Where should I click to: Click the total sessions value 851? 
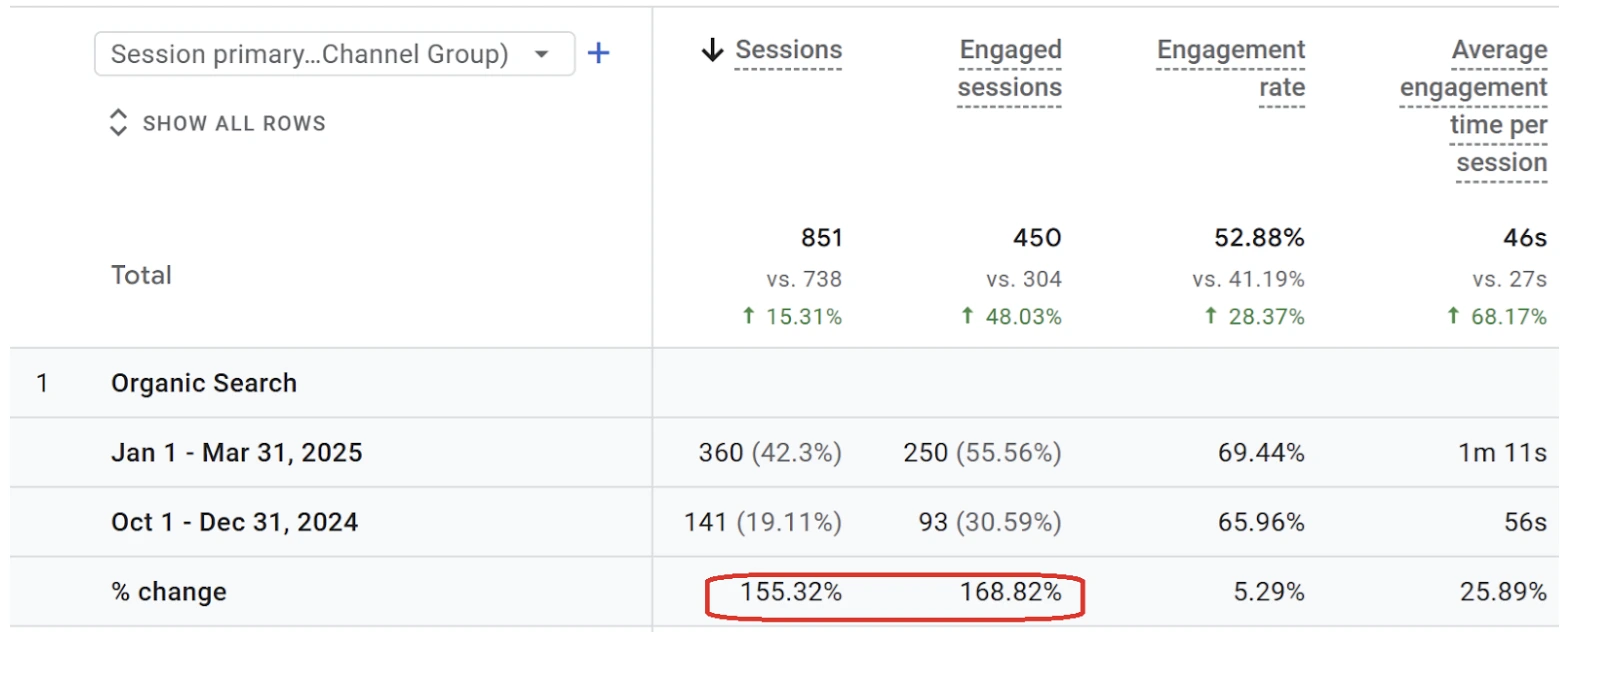pos(822,238)
